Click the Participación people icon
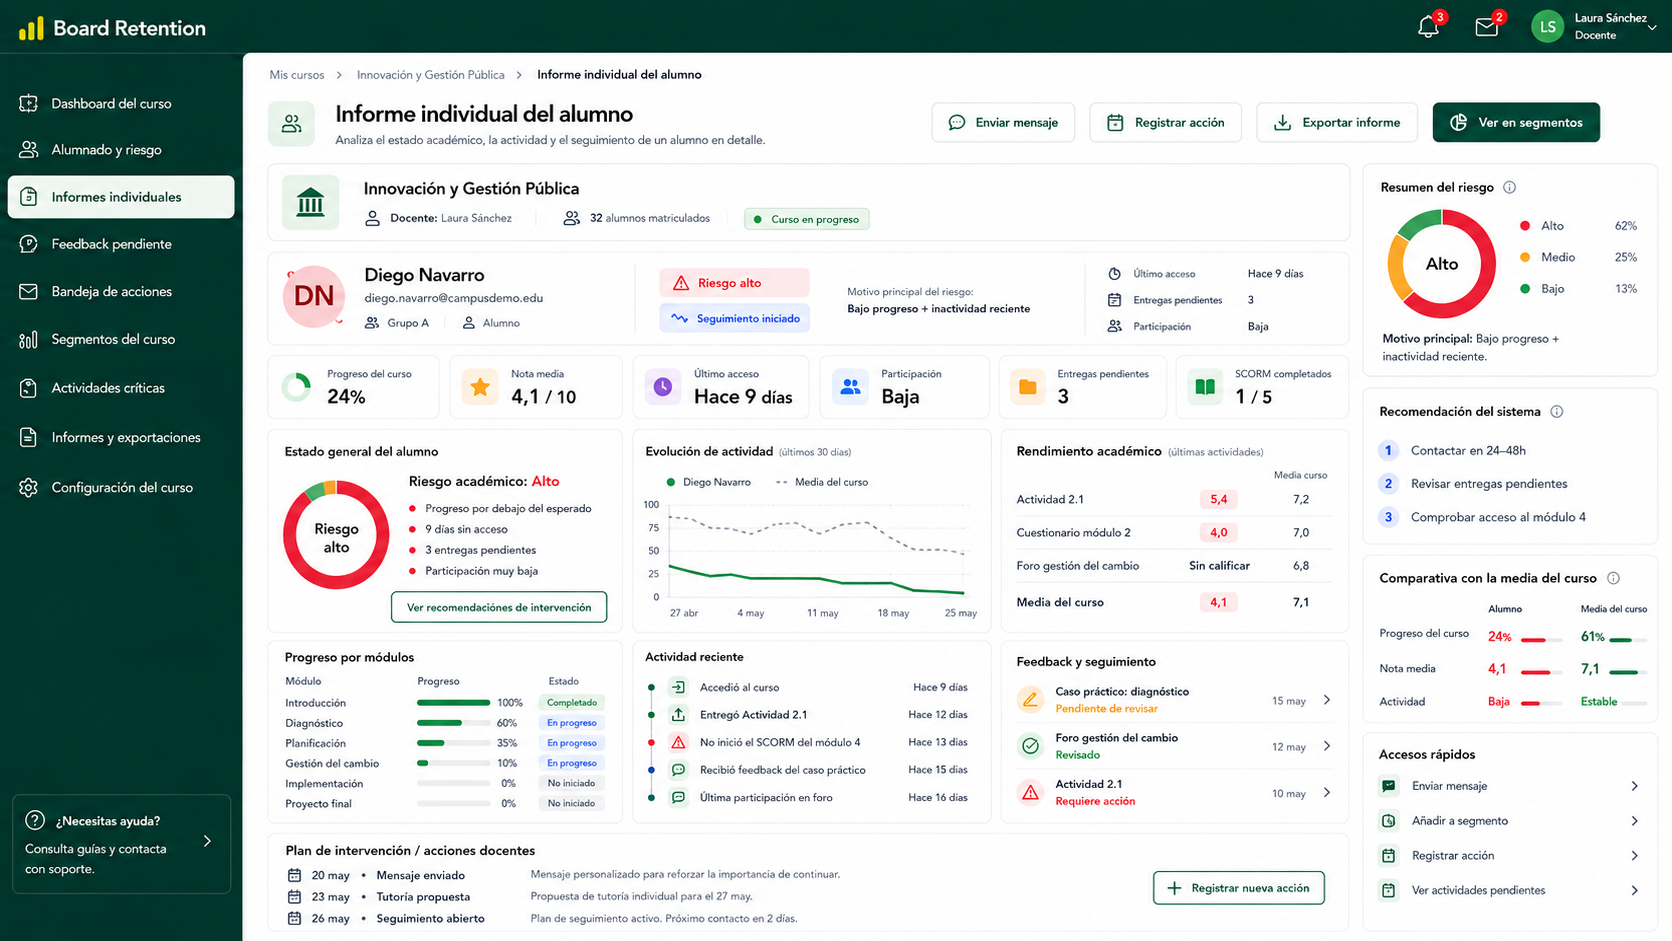This screenshot has width=1672, height=941. point(850,387)
